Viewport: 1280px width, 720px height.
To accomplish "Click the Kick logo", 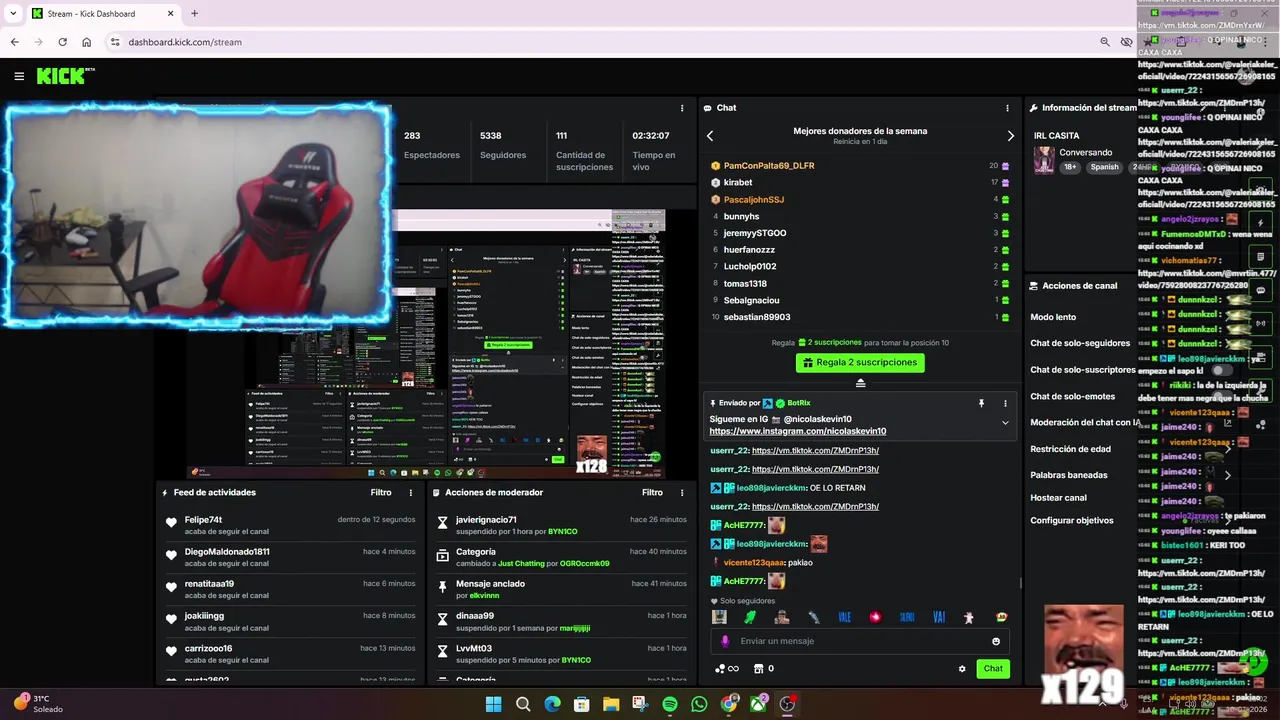I will tap(65, 76).
